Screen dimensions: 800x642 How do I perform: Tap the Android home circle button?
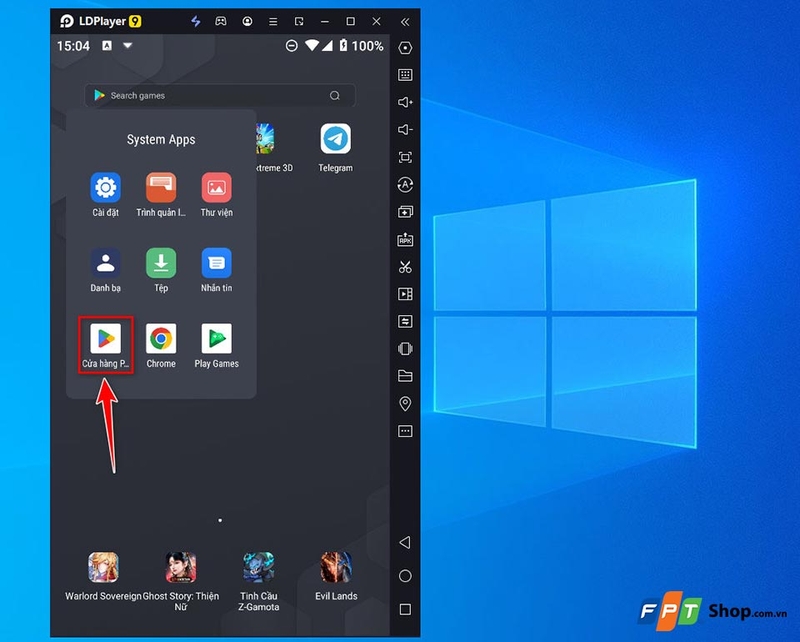point(405,576)
